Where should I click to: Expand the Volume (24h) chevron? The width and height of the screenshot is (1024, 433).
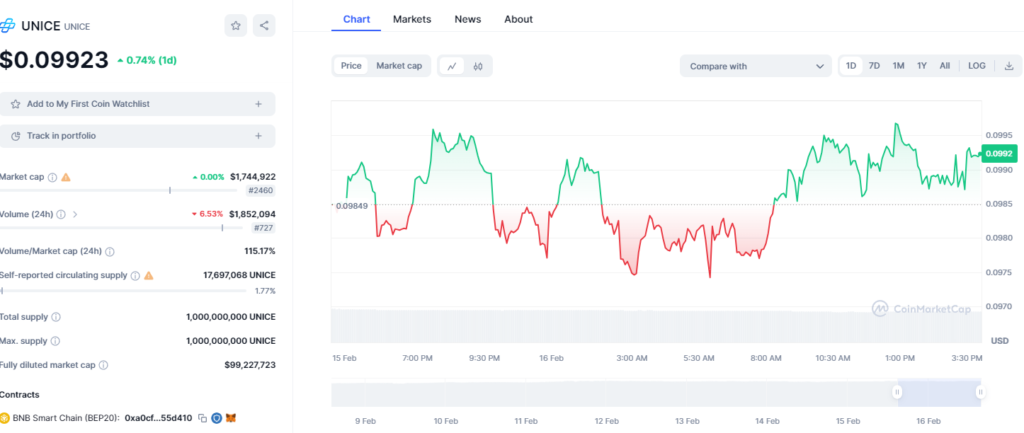pos(75,214)
